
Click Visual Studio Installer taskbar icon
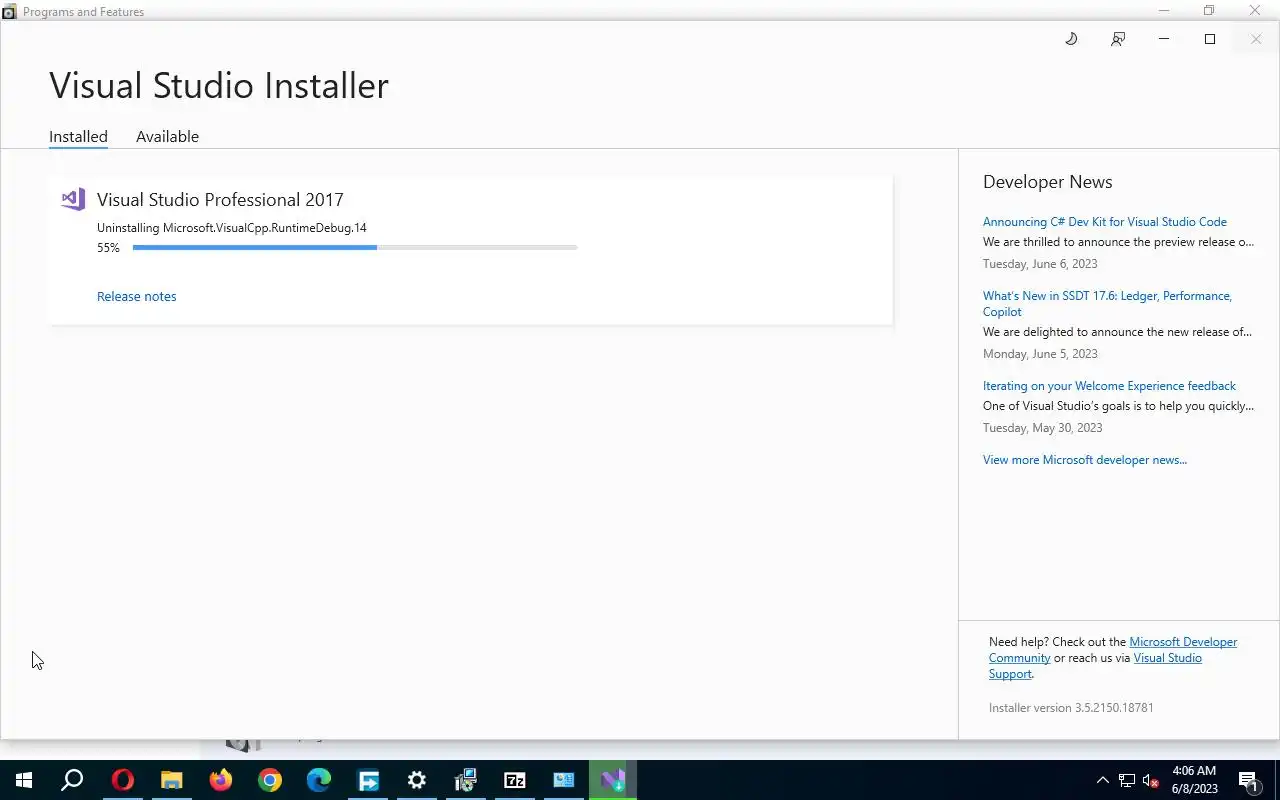[x=613, y=780]
